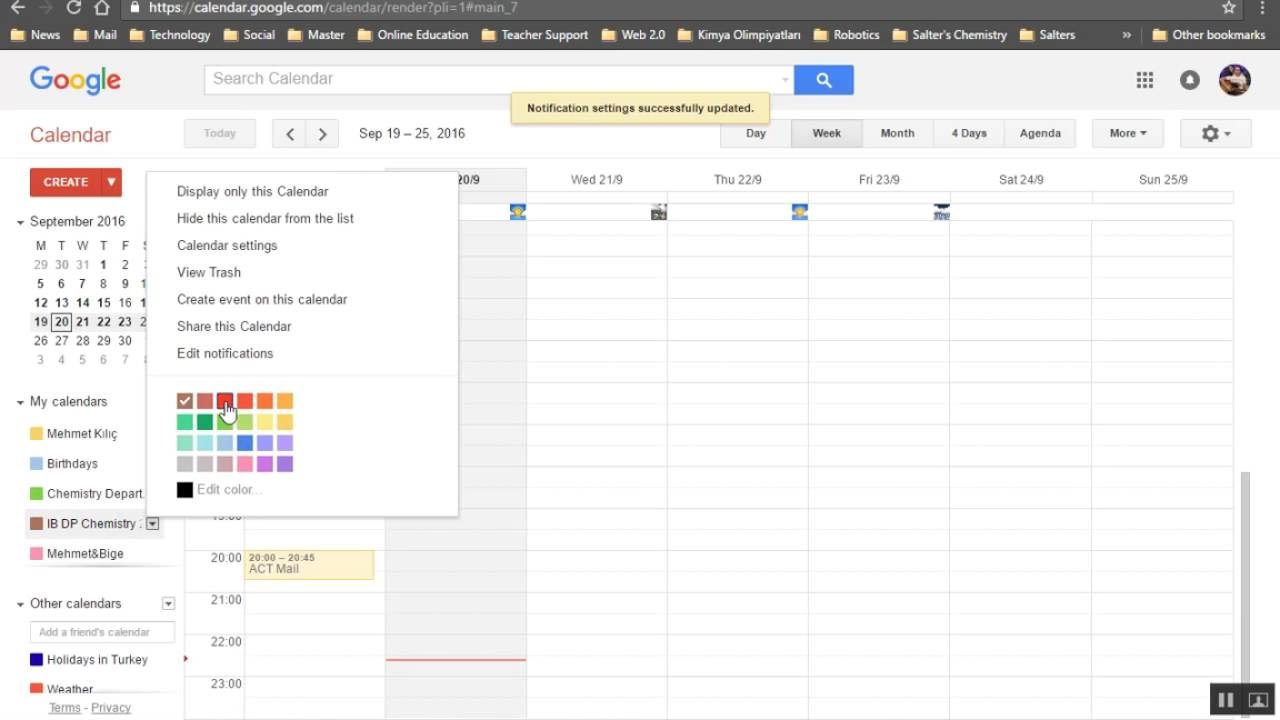Image resolution: width=1280 pixels, height=720 pixels.
Task: Select Share this Calendar
Action: click(x=234, y=326)
